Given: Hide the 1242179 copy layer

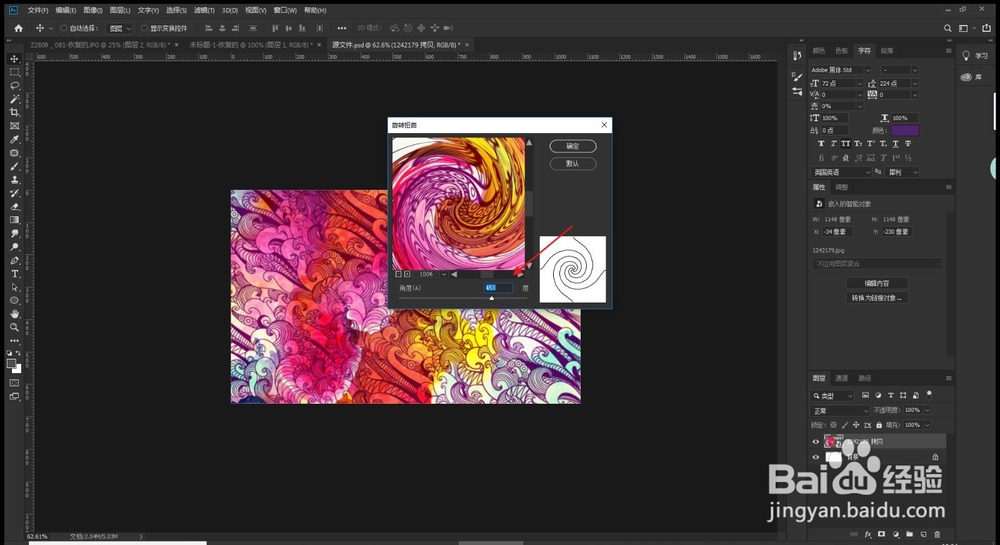Looking at the screenshot, I should 816,441.
